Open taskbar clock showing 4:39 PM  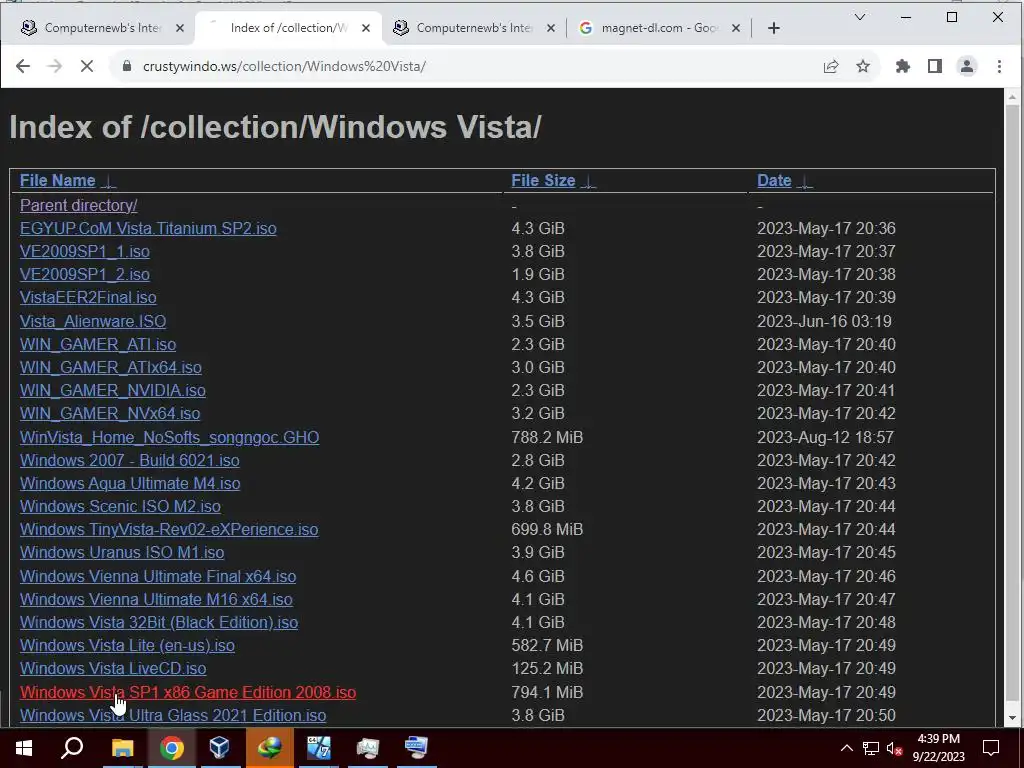tap(938, 748)
